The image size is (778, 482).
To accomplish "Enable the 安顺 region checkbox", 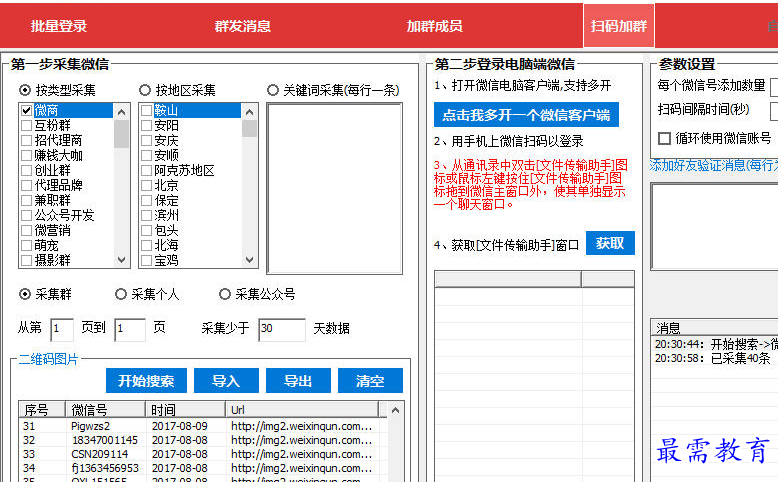I will point(146,155).
